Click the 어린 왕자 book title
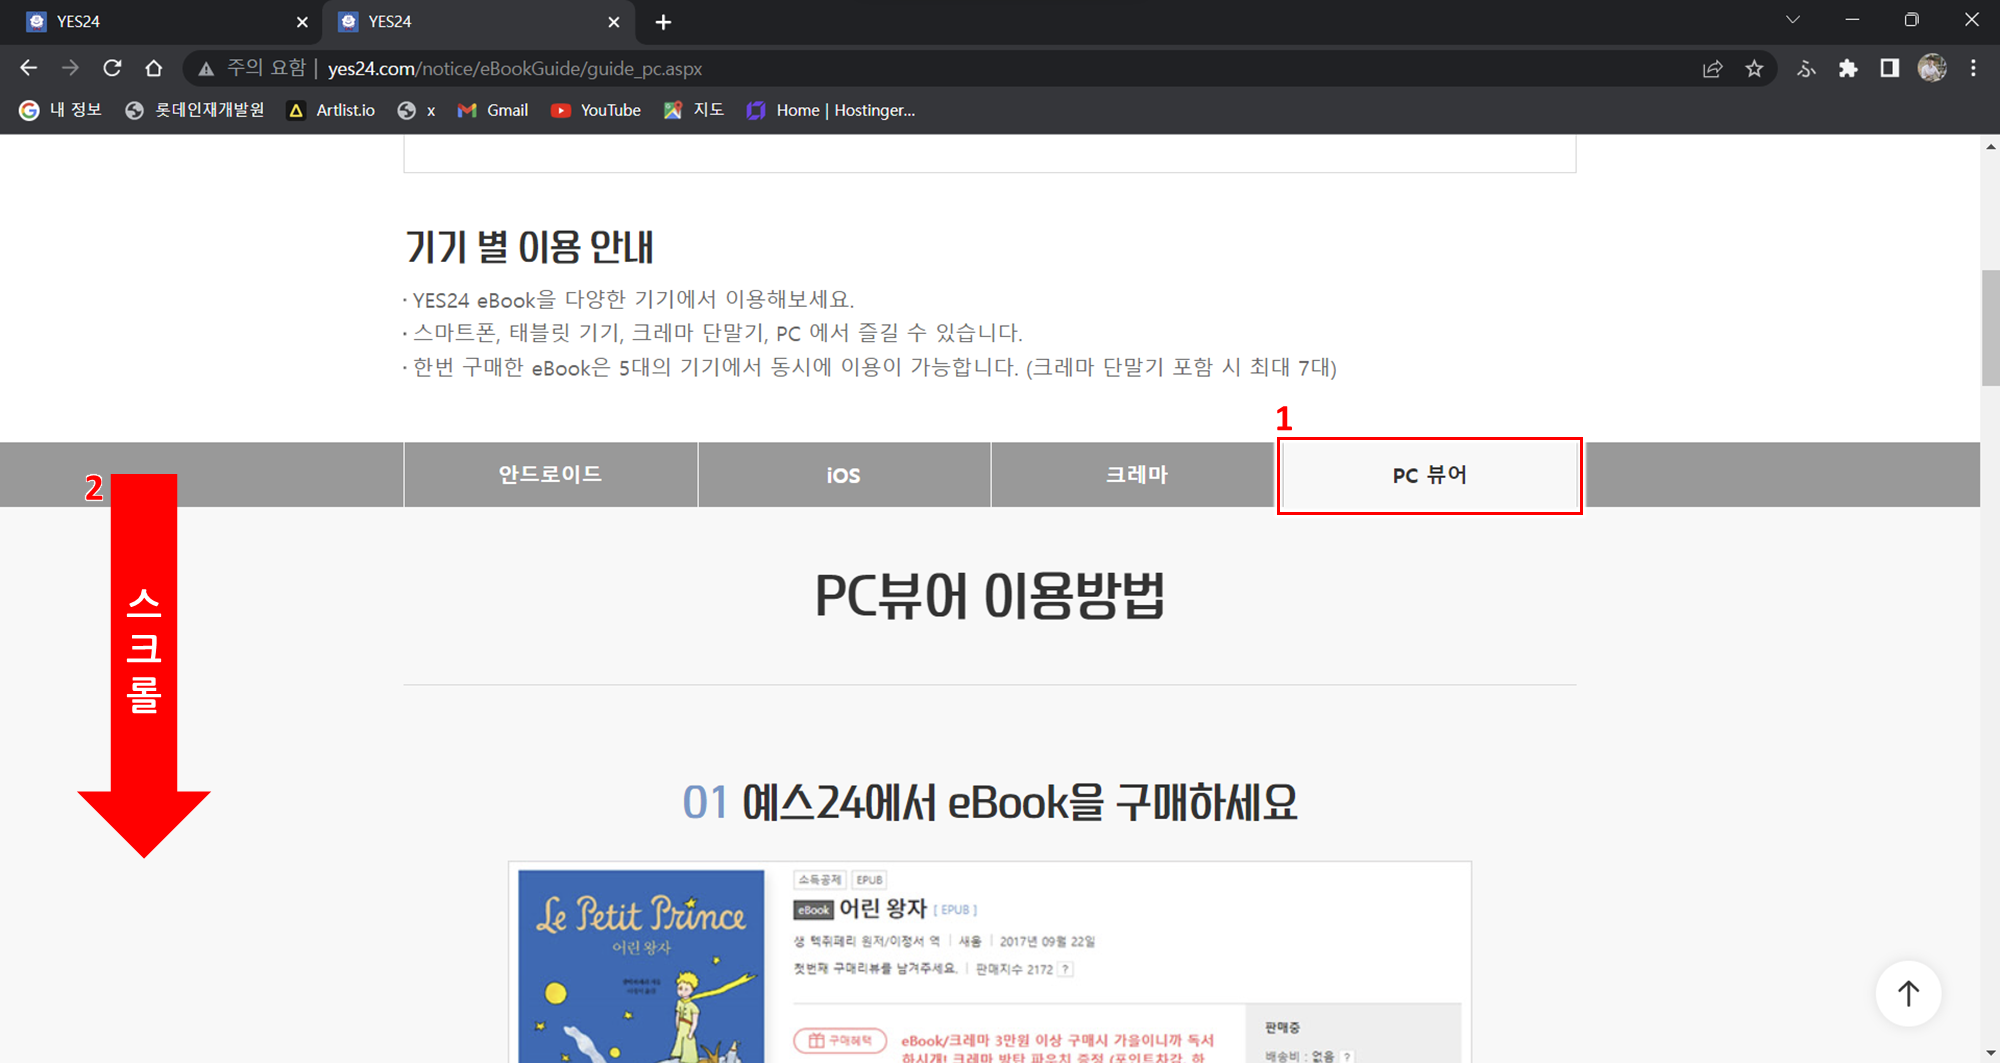Image resolution: width=2000 pixels, height=1063 pixels. tap(883, 908)
